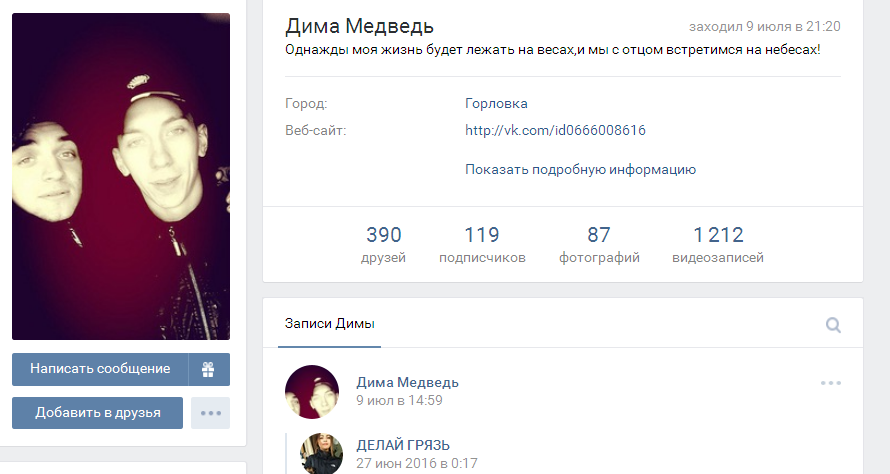Open the large profile photo
Screen dimensions: 890x474
click(121, 177)
